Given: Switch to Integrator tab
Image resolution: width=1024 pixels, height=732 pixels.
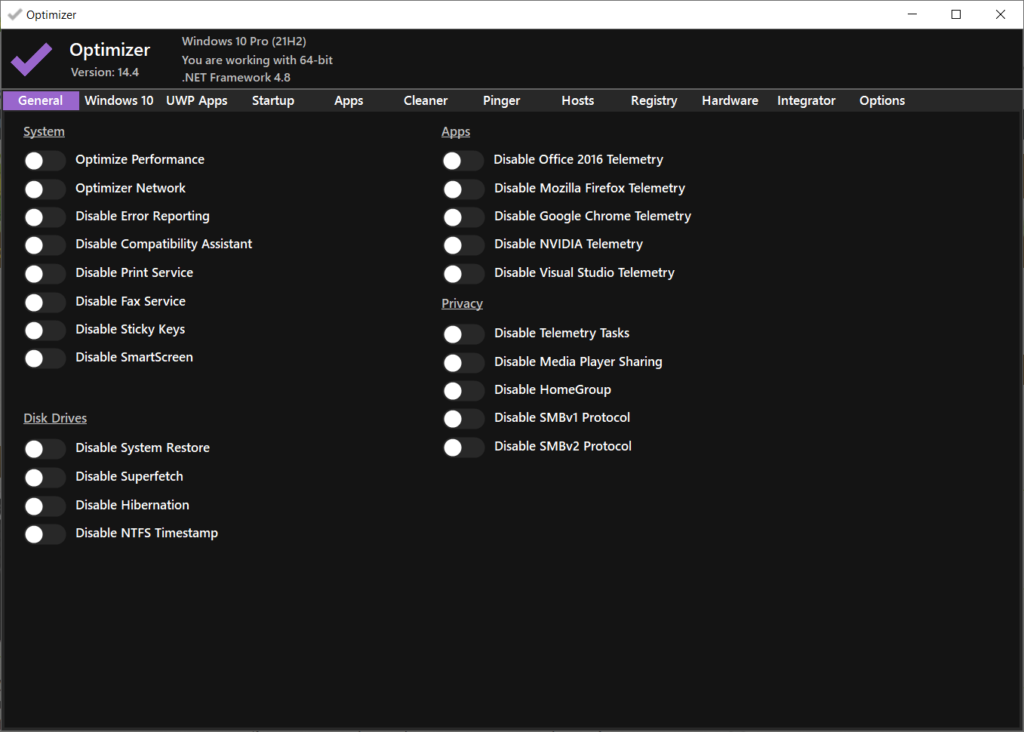Looking at the screenshot, I should pos(806,101).
